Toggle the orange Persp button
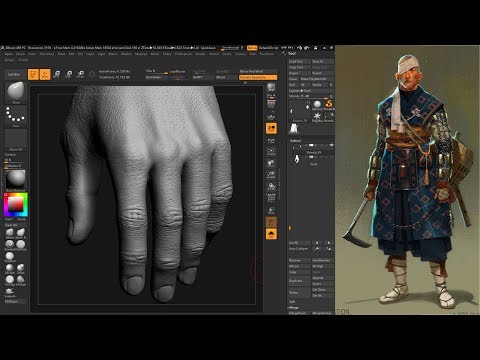Screen dimensions: 480x360 click(271, 128)
